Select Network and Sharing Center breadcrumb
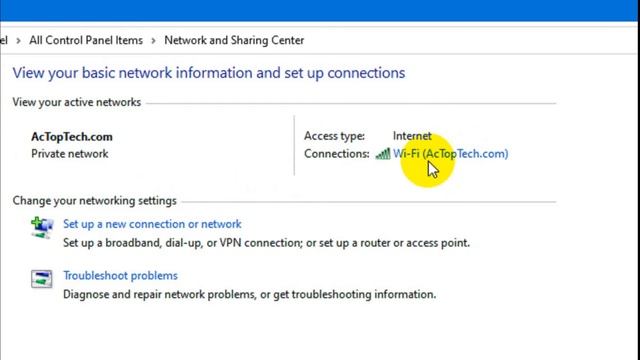 234,40
